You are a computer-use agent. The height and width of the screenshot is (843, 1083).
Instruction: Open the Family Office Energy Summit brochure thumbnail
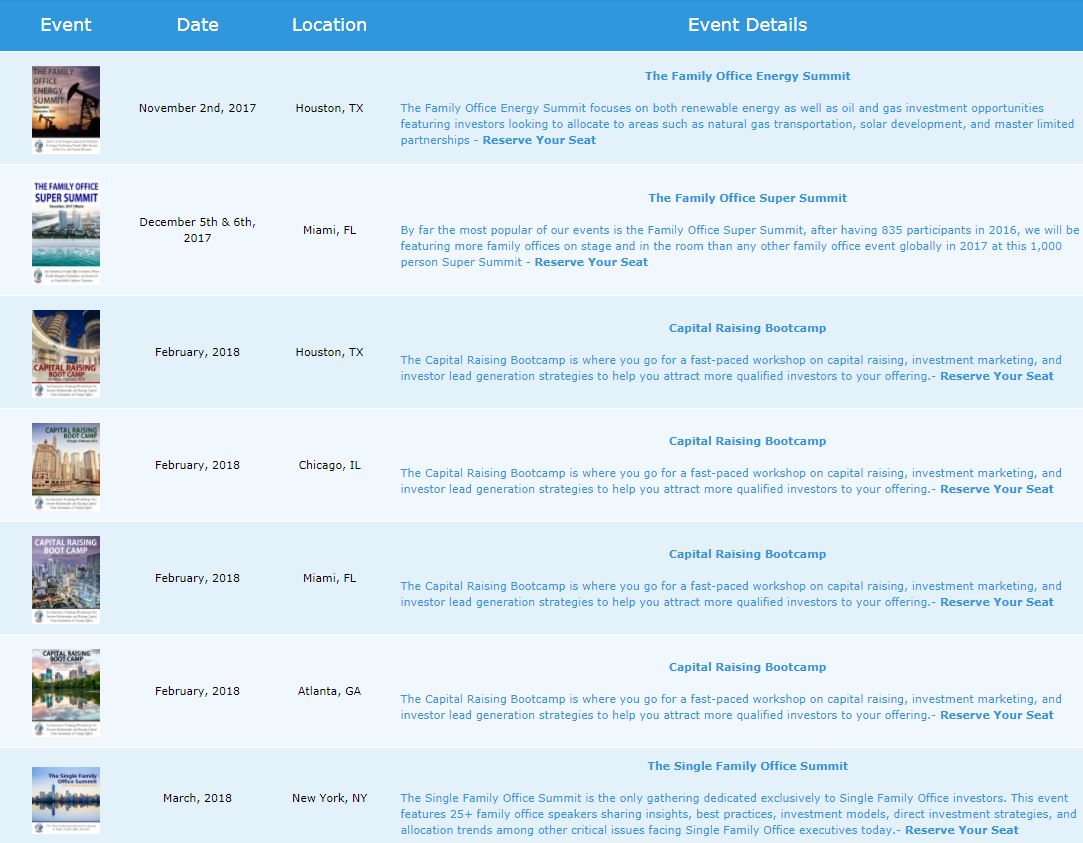[x=66, y=109]
